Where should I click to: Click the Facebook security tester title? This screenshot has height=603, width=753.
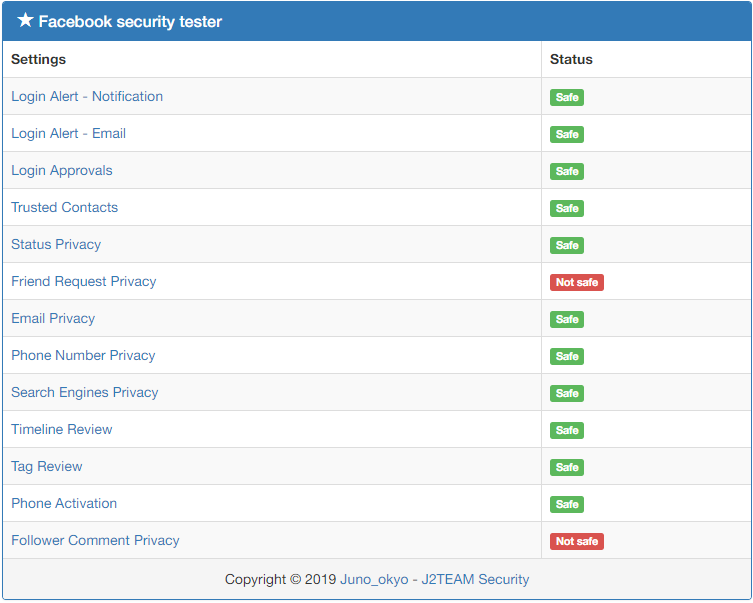[x=130, y=22]
